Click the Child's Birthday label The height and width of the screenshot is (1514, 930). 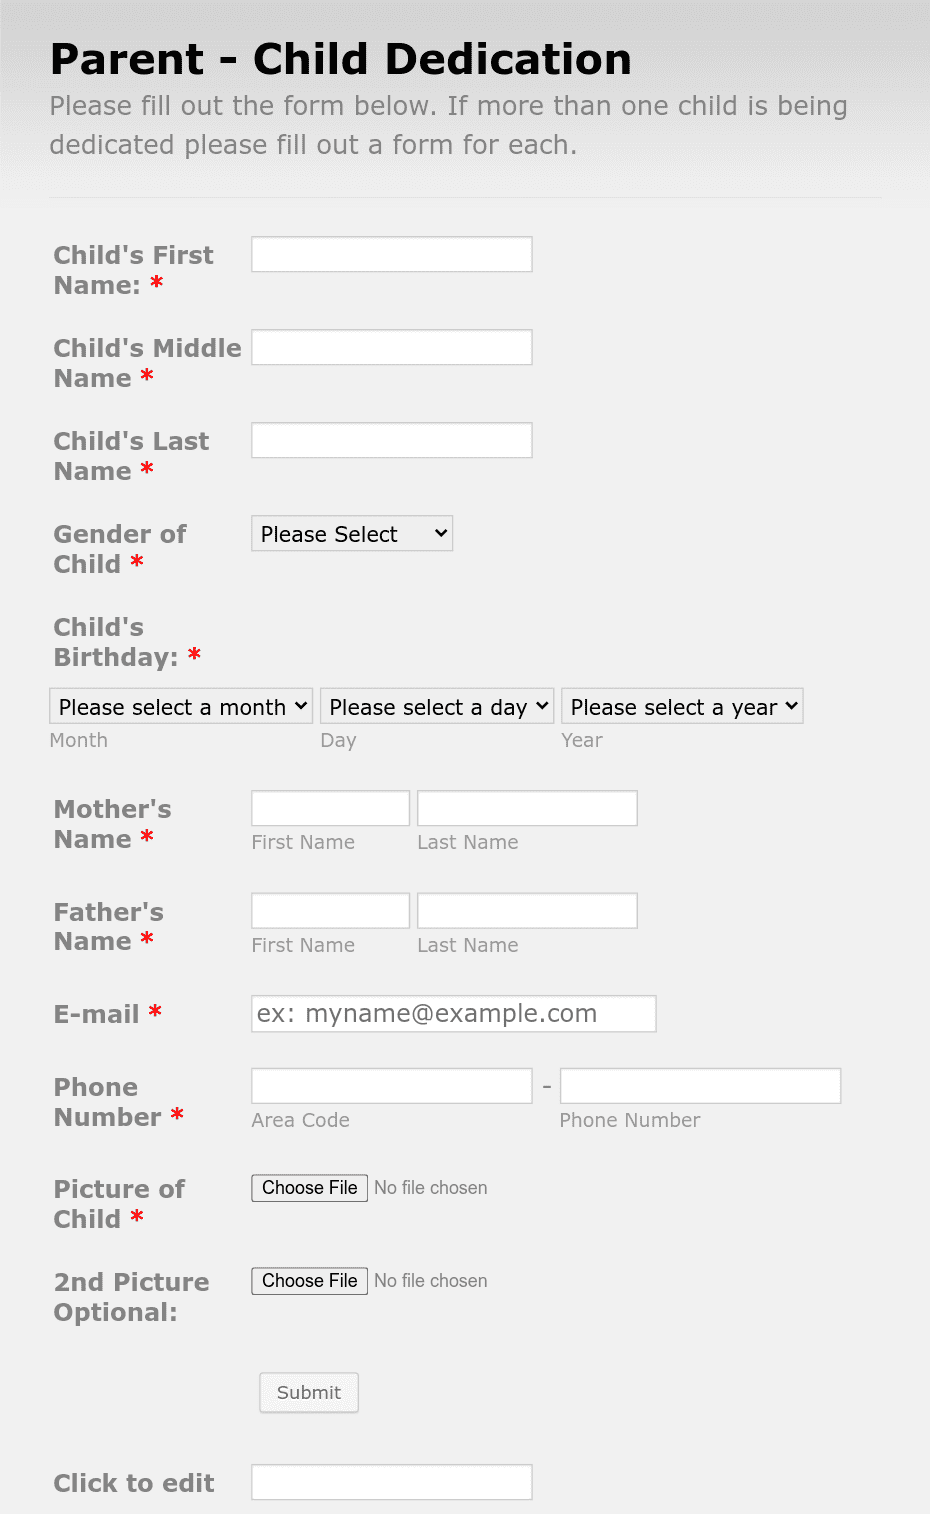click(127, 642)
